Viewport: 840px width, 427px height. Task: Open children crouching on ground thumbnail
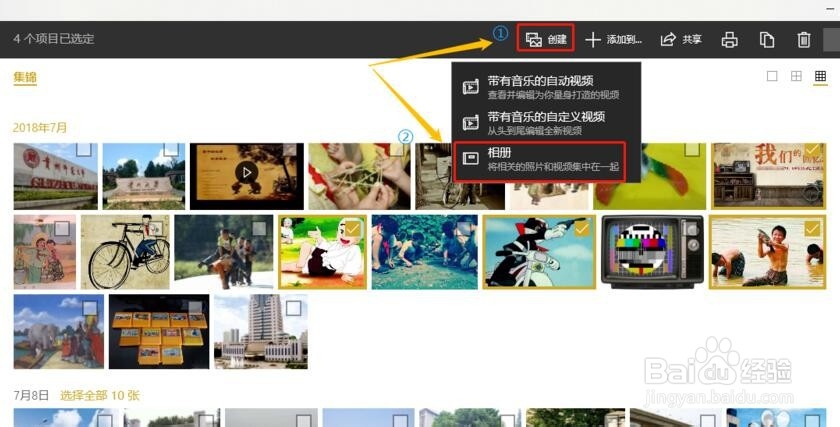[424, 252]
